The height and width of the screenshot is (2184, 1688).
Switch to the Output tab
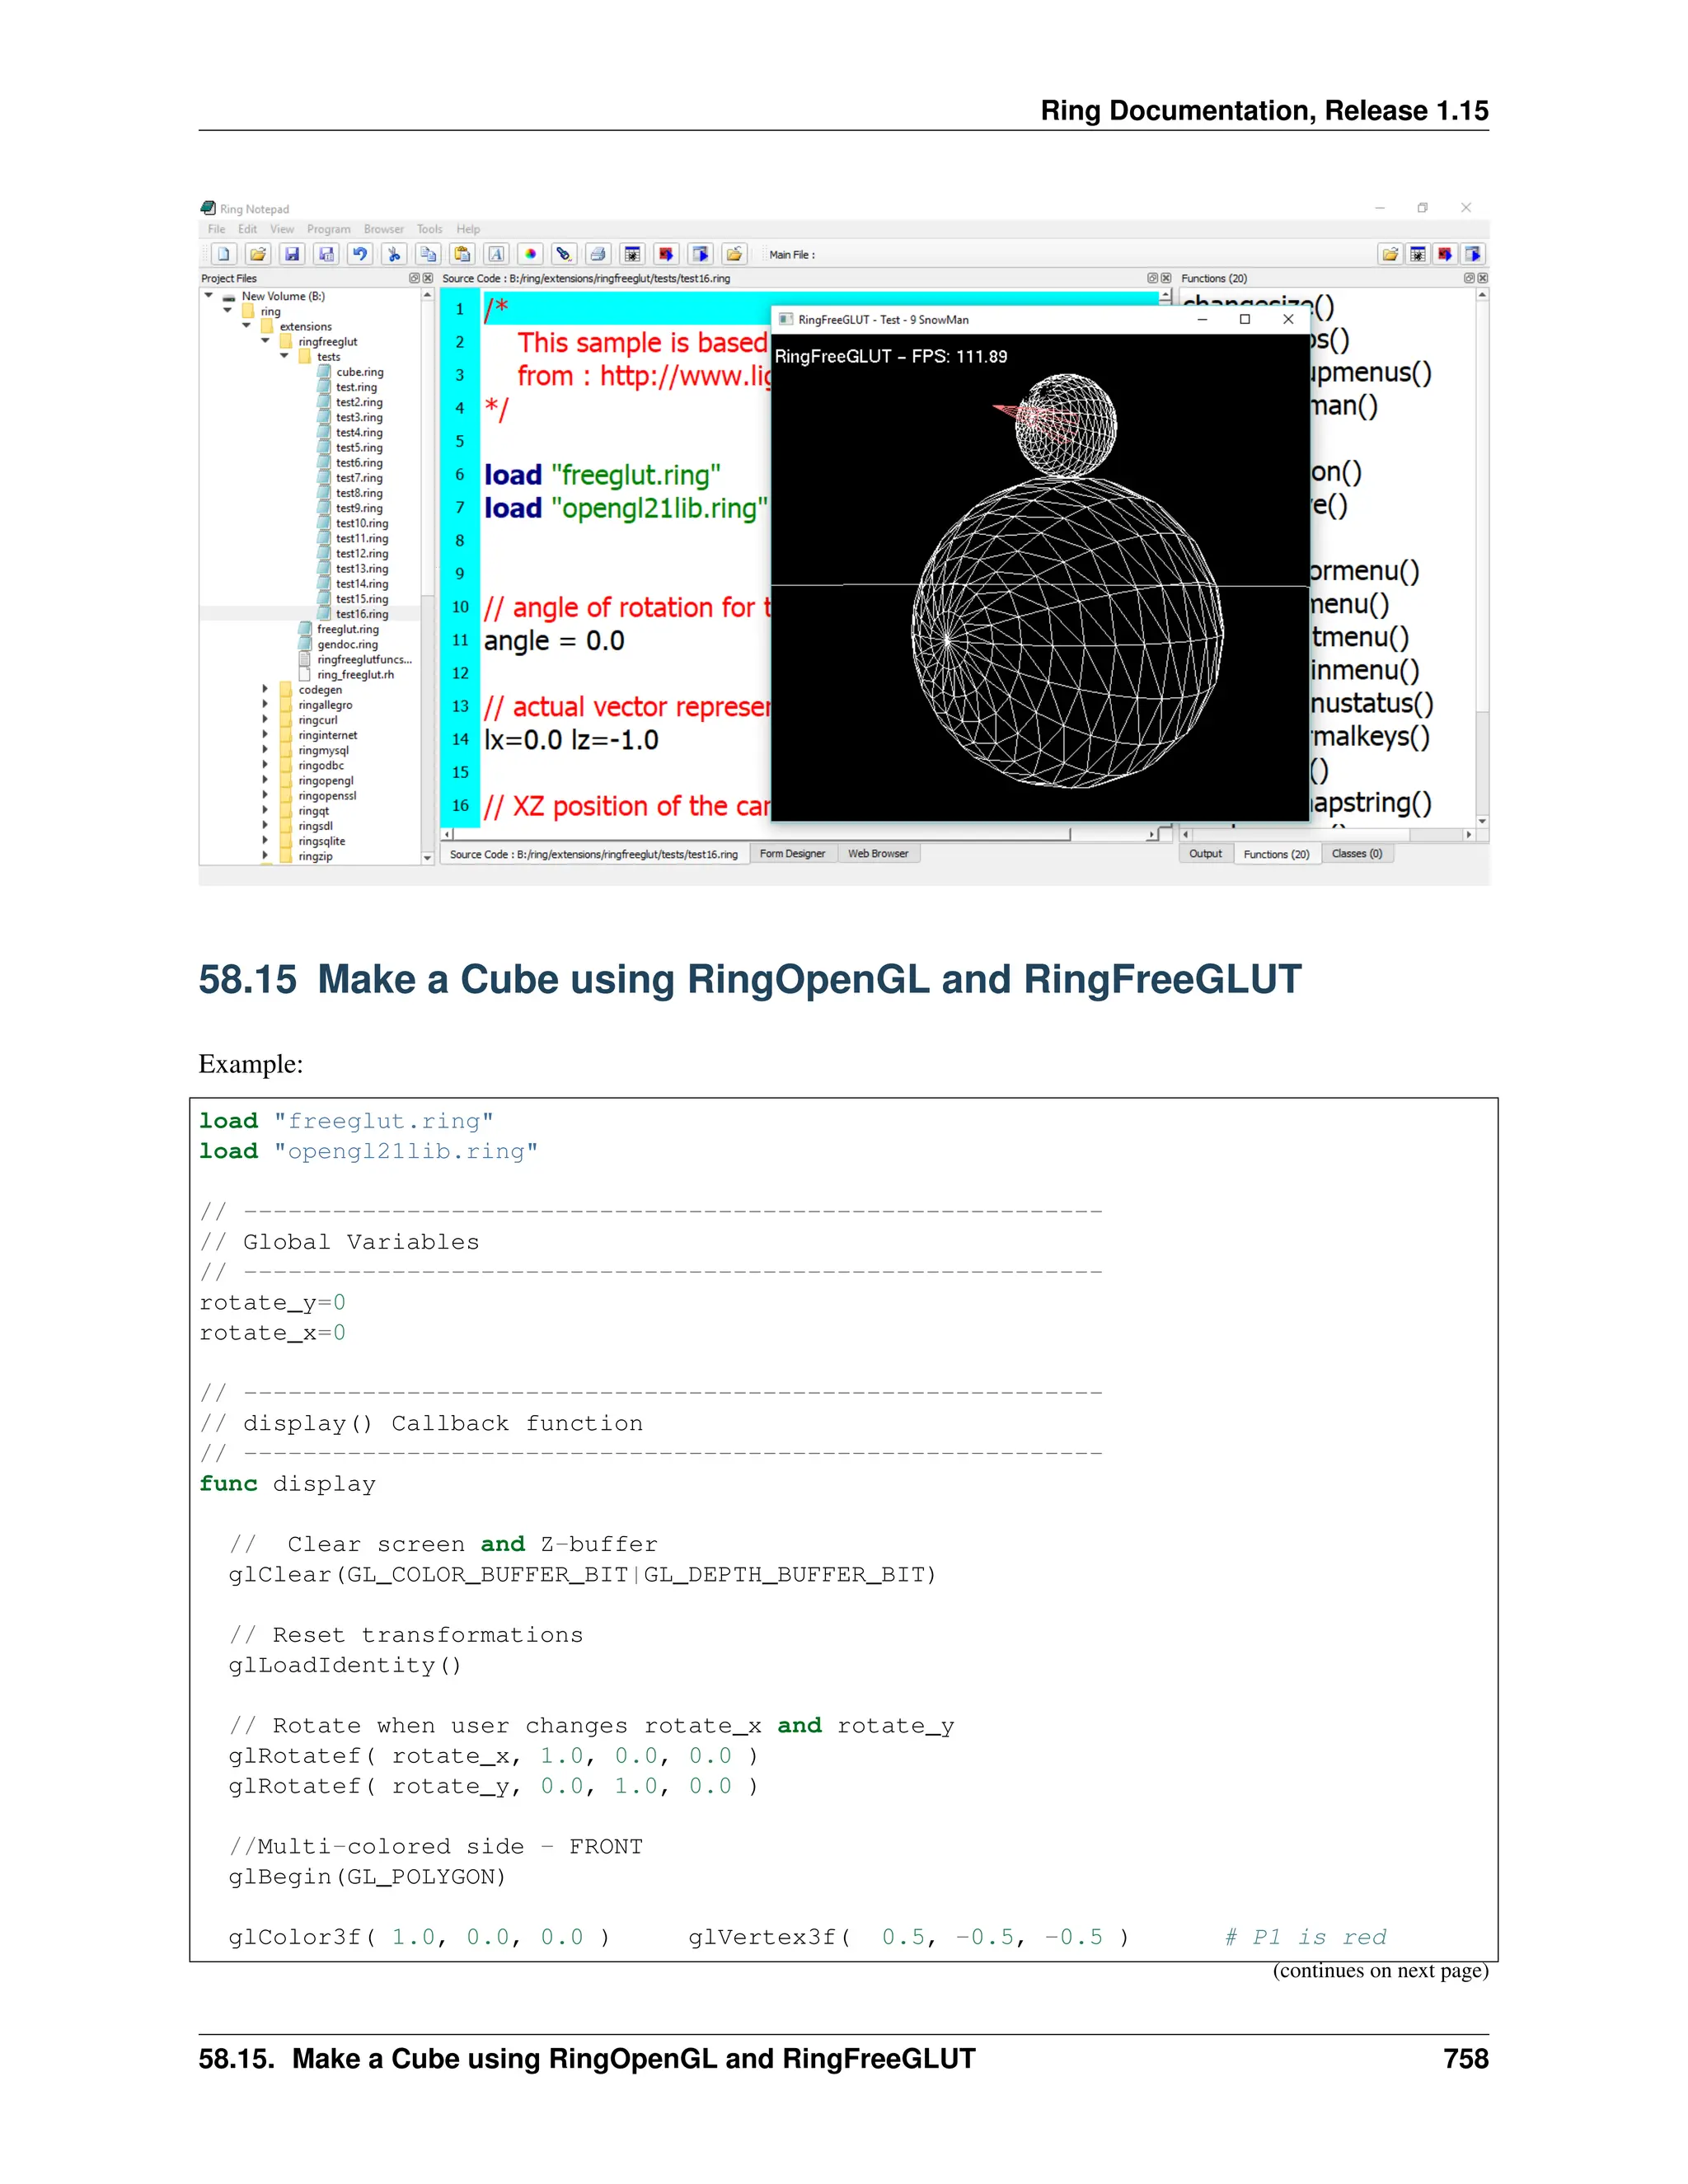(1205, 854)
